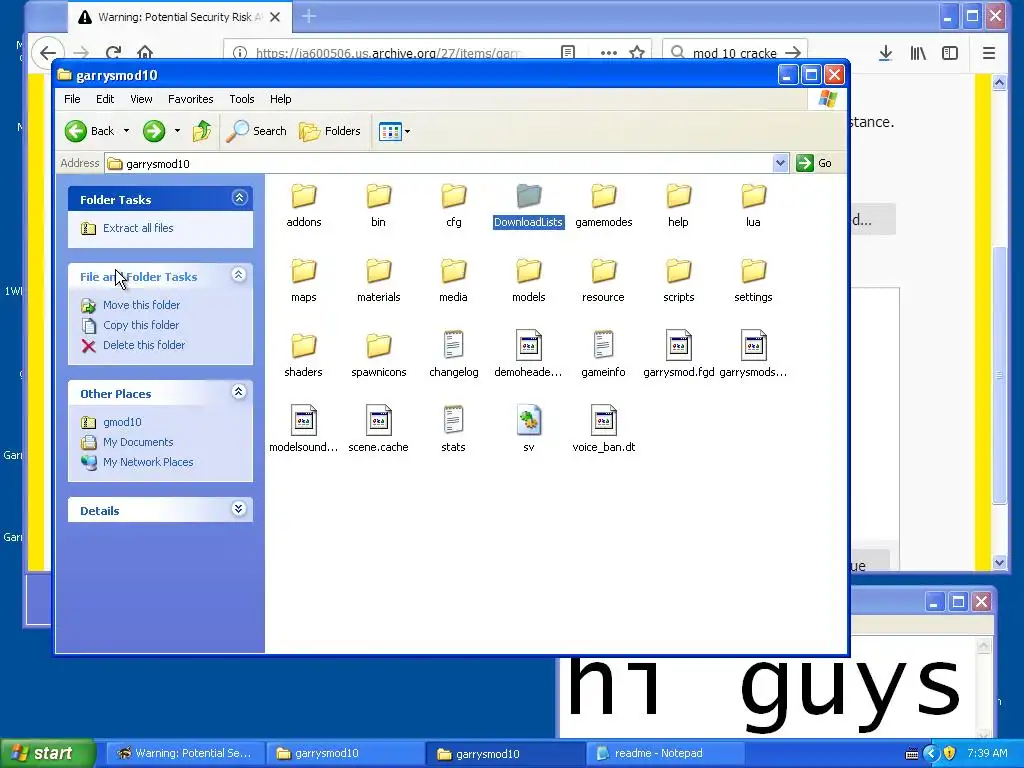1024x768 pixels.
Task: Toggle the Folders pane
Action: [x=330, y=131]
